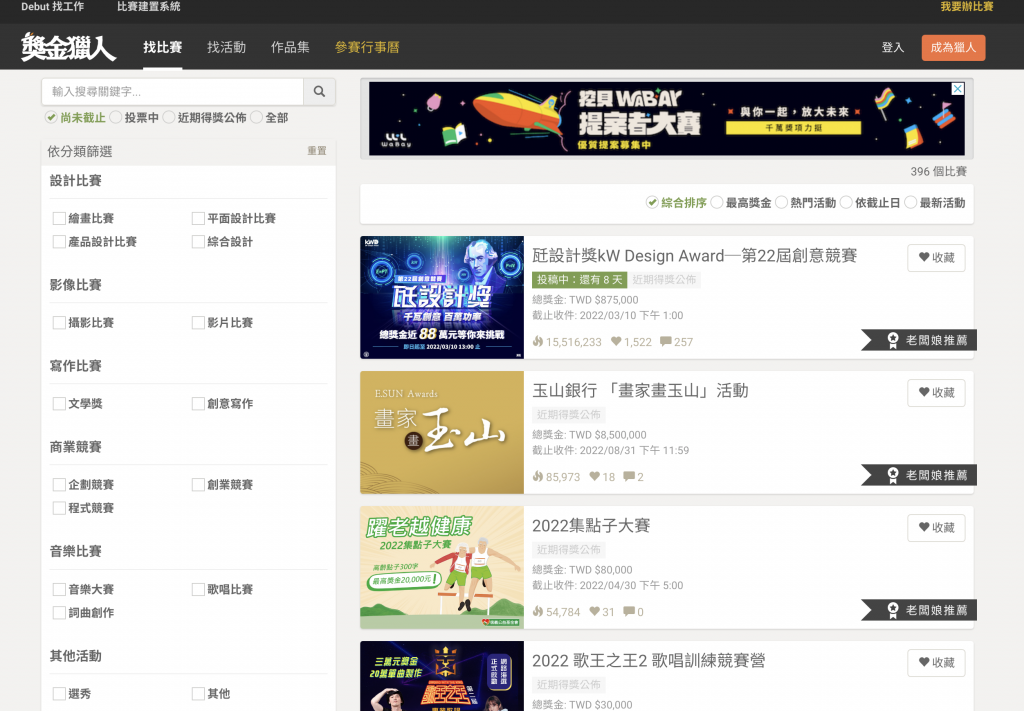This screenshot has height=711, width=1024.
Task: Click the 收藏 button for 瓩設計獎
Action: point(936,258)
